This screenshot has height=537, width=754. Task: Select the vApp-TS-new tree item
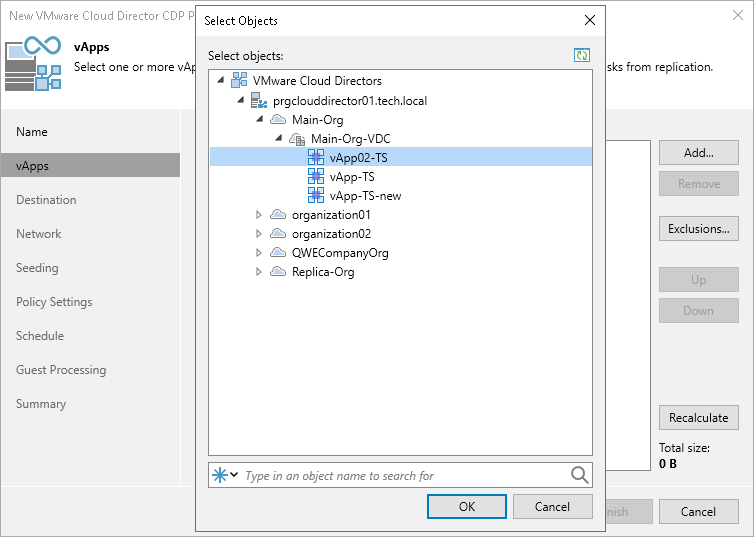(365, 196)
